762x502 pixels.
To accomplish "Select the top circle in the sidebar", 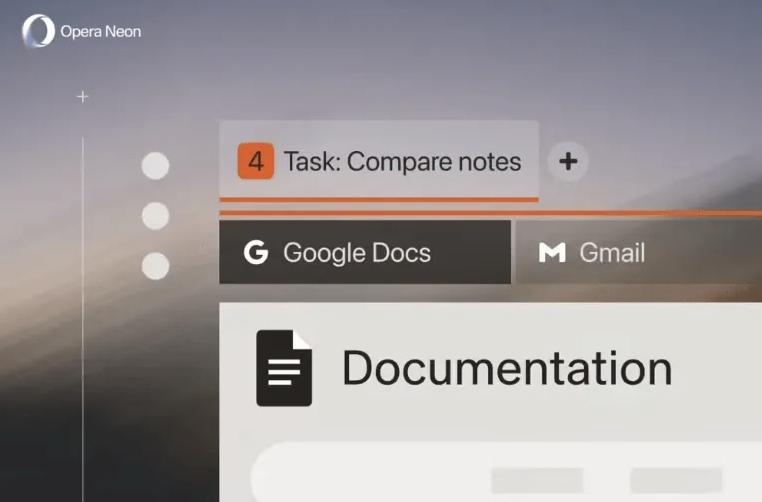I will point(155,166).
